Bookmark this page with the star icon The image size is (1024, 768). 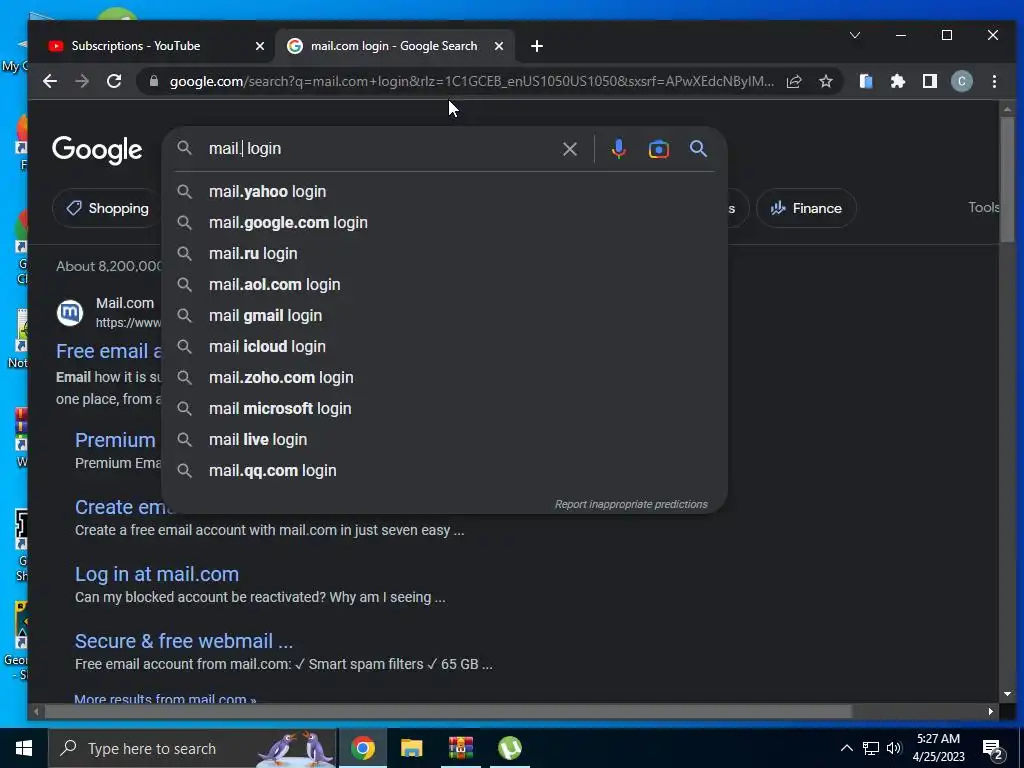tap(826, 82)
